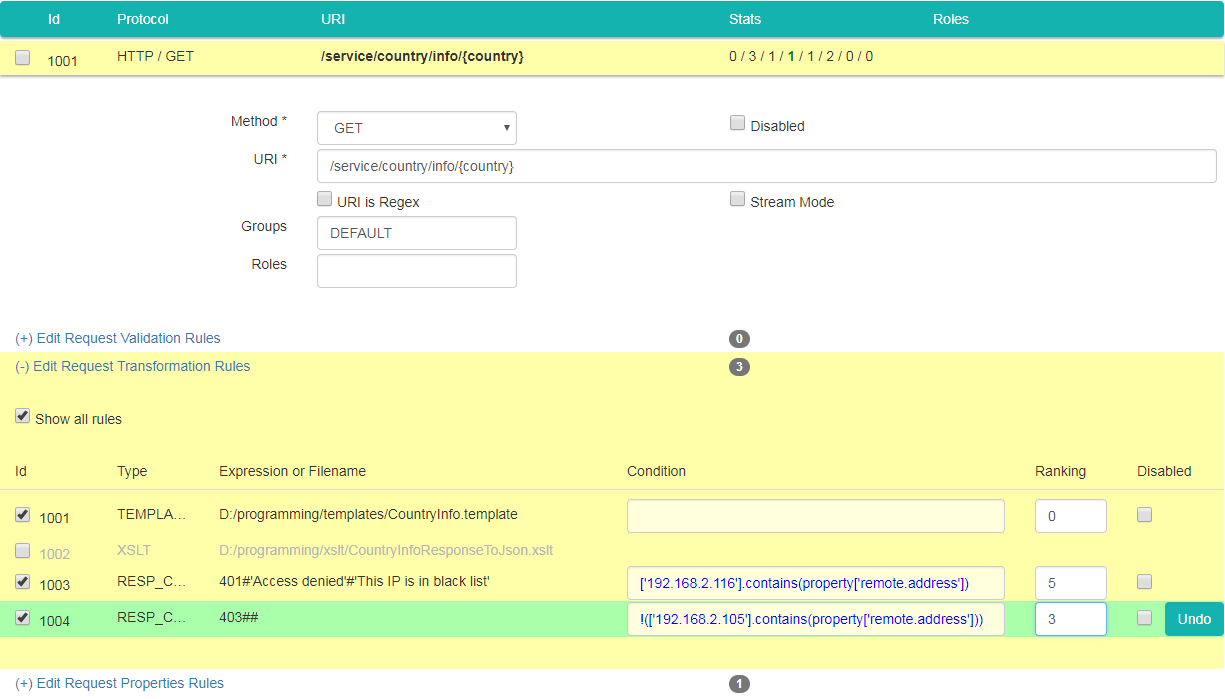Open the /service/country/info/{country} endpoint row

(422, 57)
